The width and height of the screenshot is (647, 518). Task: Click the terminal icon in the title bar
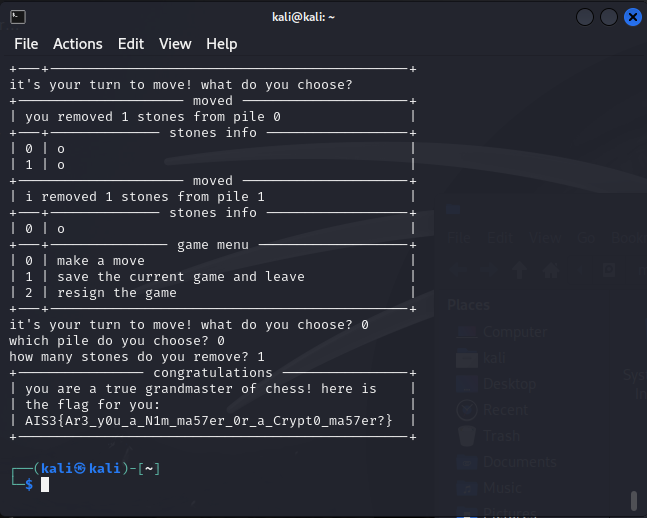point(18,17)
